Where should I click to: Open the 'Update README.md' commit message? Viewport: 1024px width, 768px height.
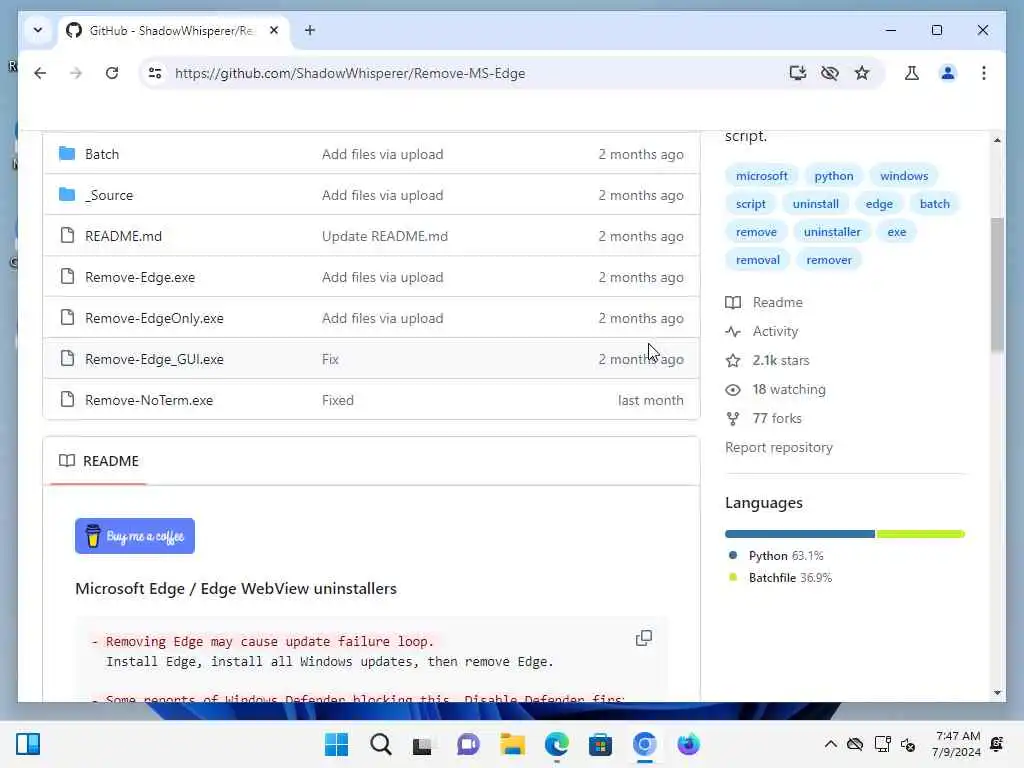coord(385,236)
